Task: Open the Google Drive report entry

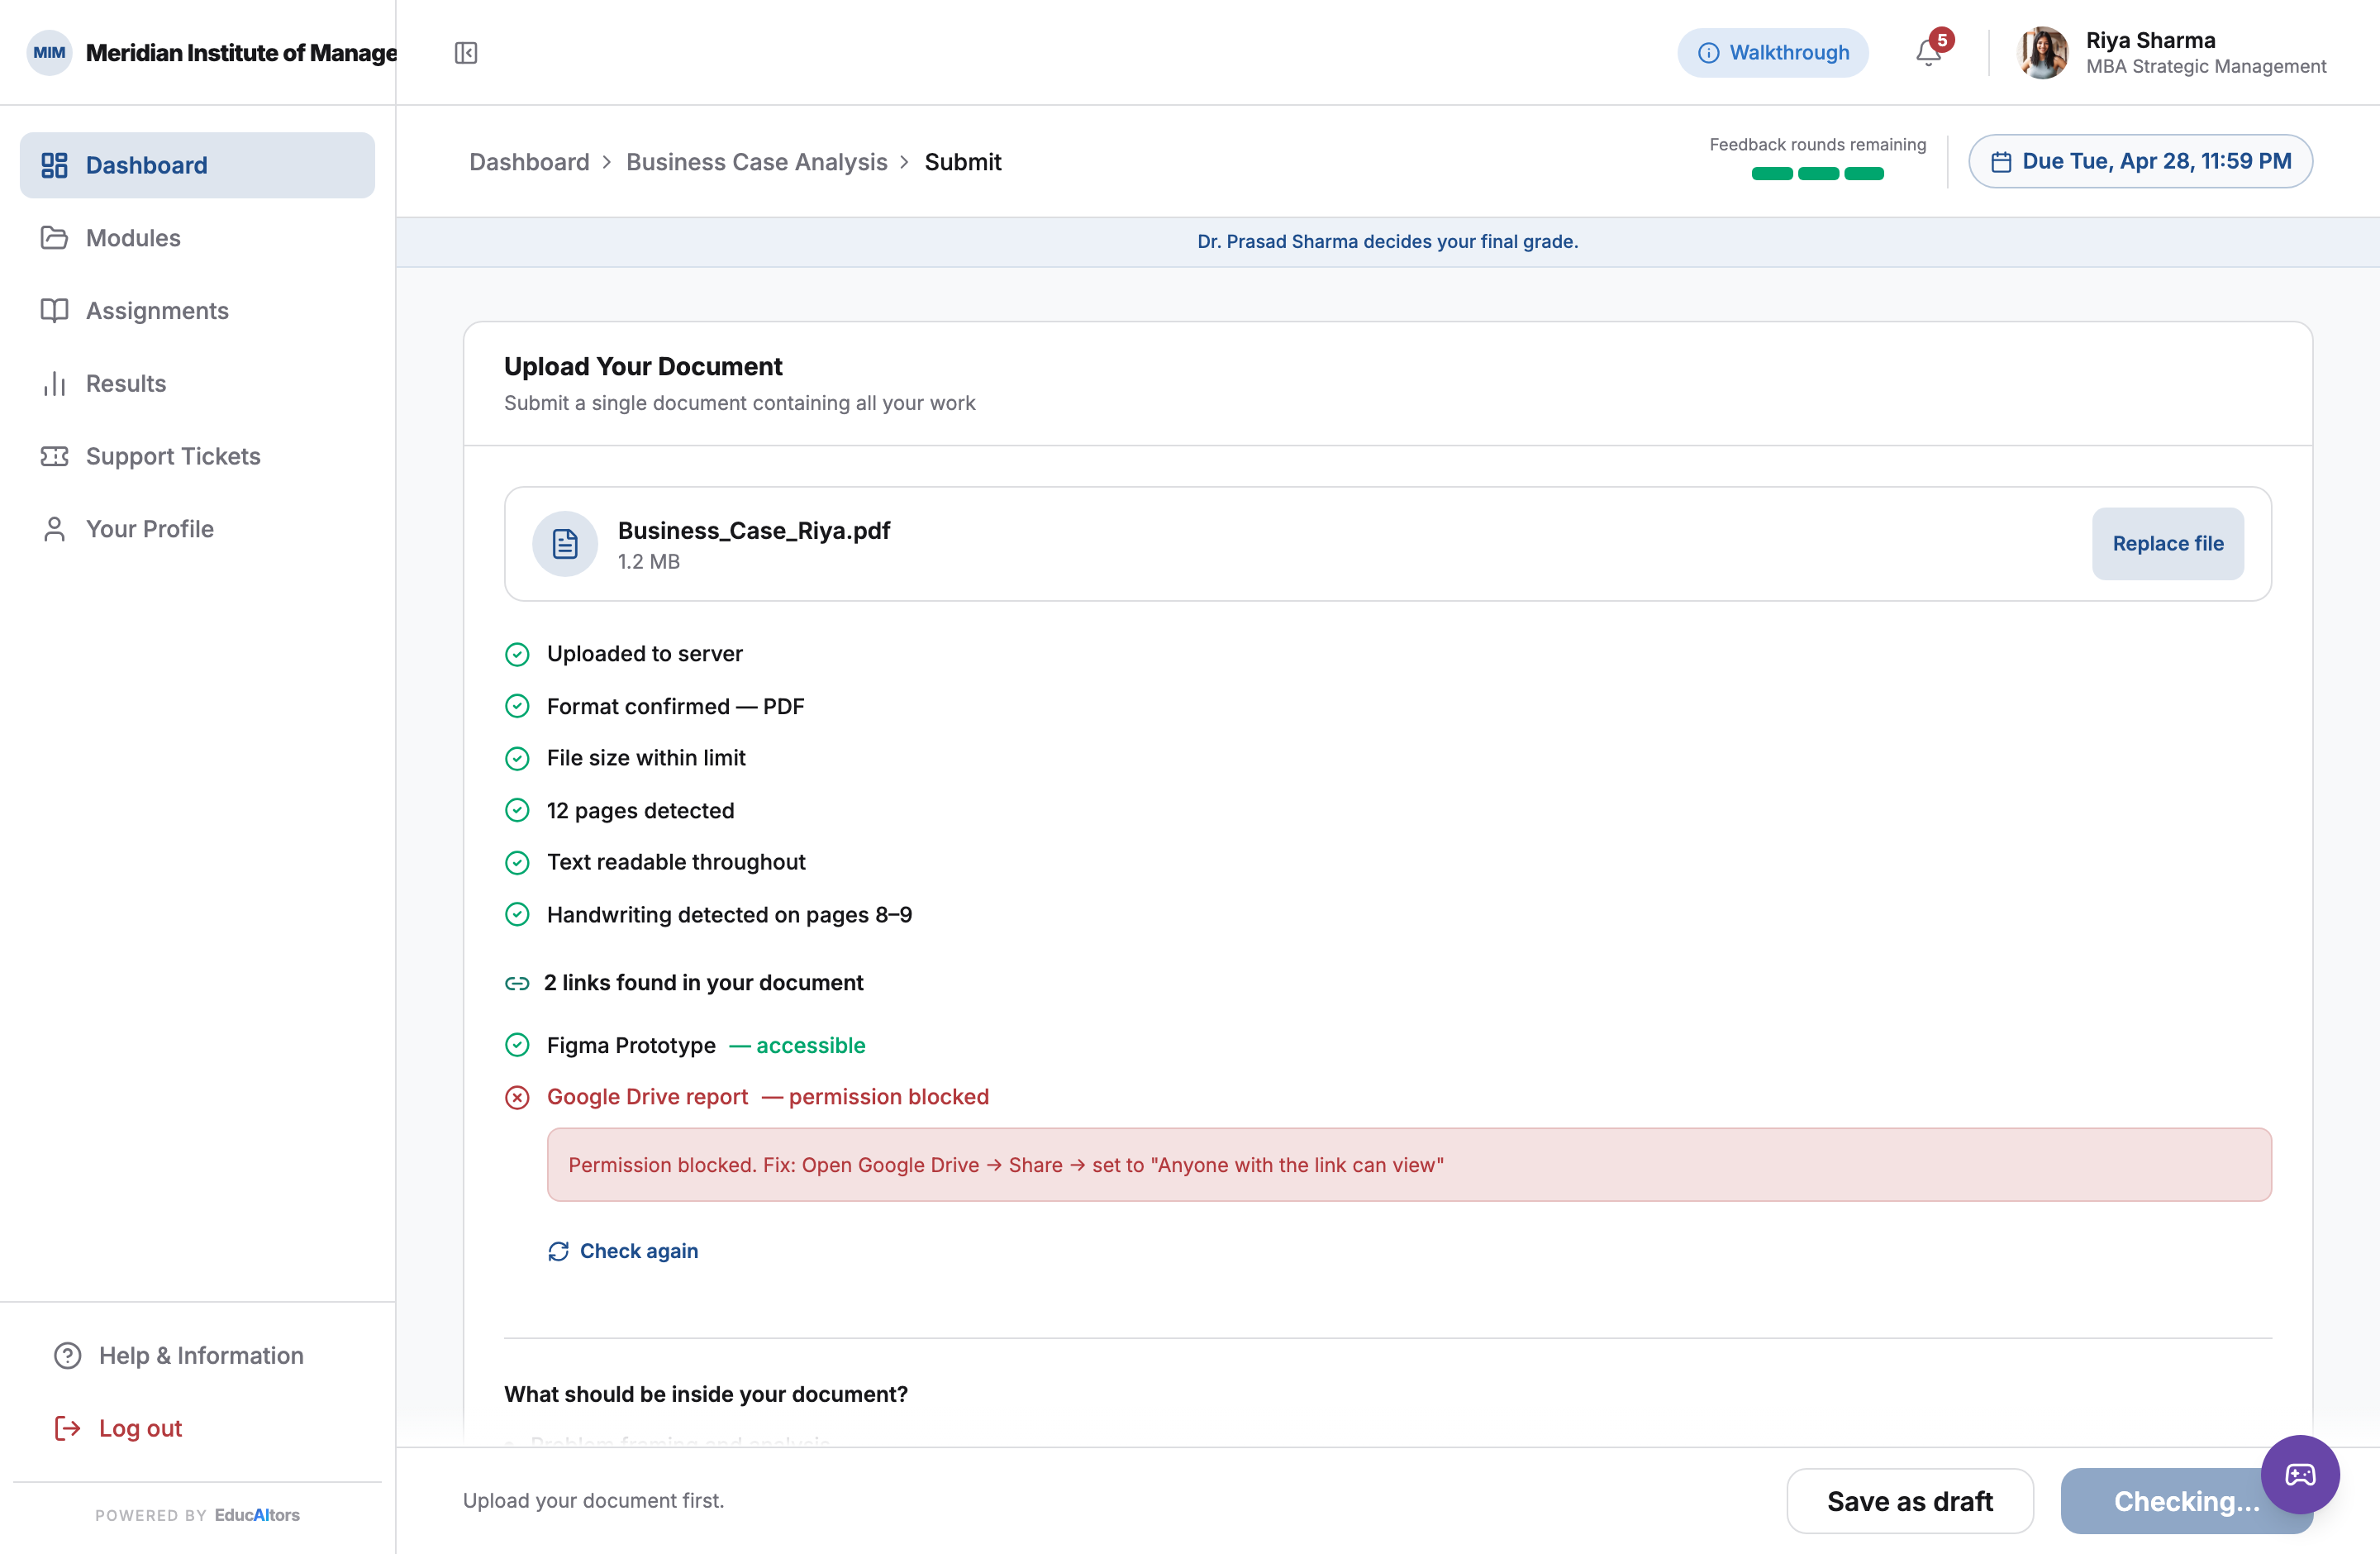Action: click(647, 1098)
